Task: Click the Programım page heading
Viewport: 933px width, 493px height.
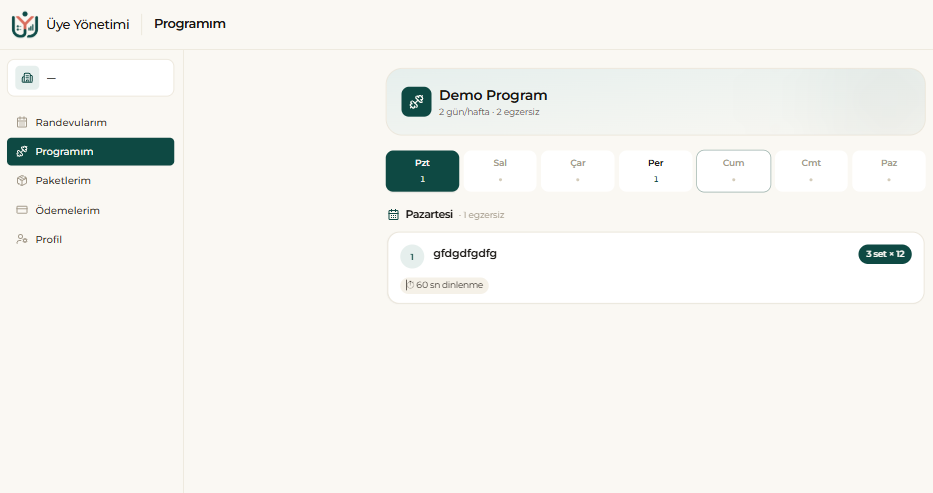Action: tap(190, 24)
